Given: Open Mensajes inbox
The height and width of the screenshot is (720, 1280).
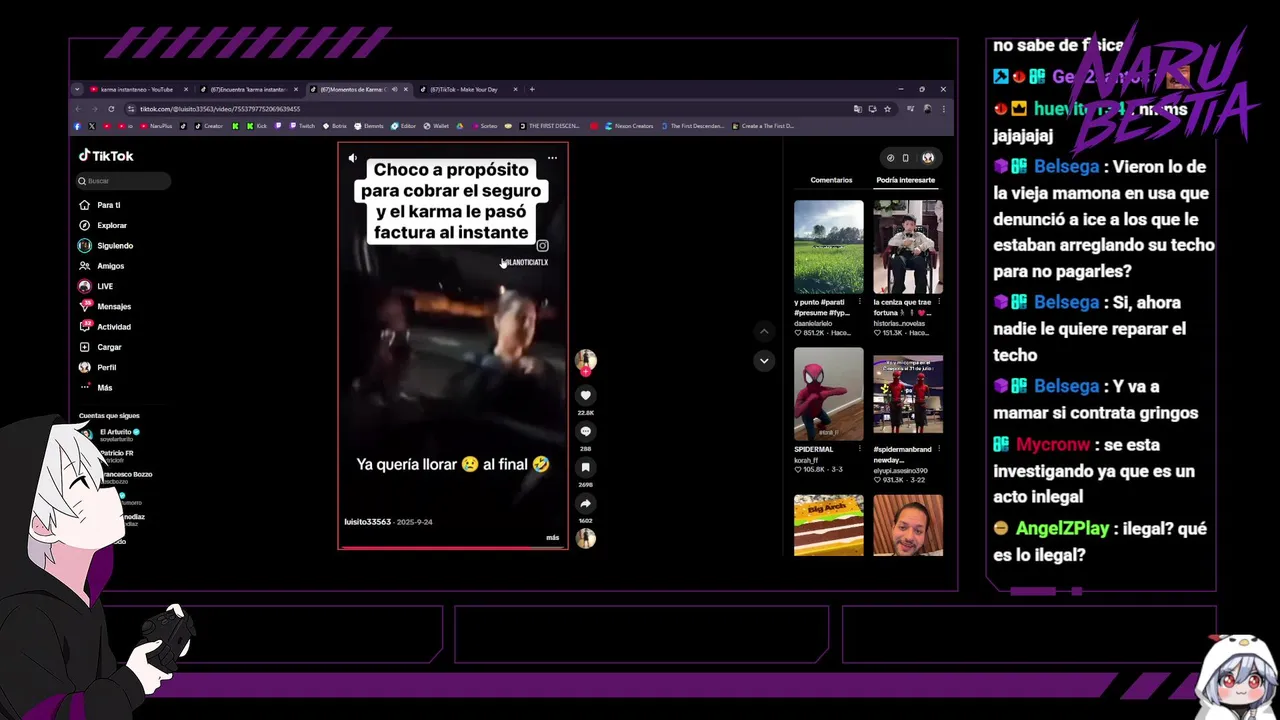Looking at the screenshot, I should click(x=105, y=306).
